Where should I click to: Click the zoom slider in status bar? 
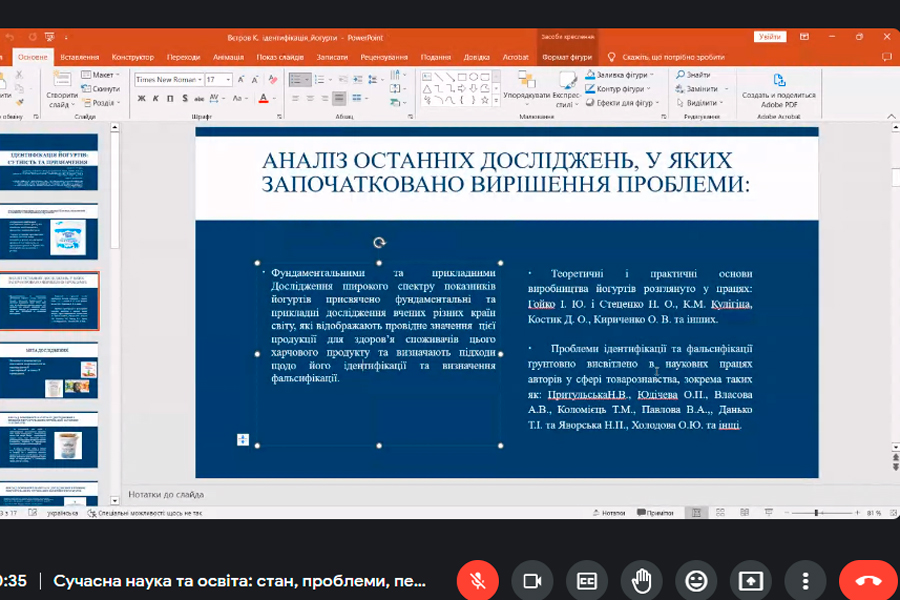[817, 512]
